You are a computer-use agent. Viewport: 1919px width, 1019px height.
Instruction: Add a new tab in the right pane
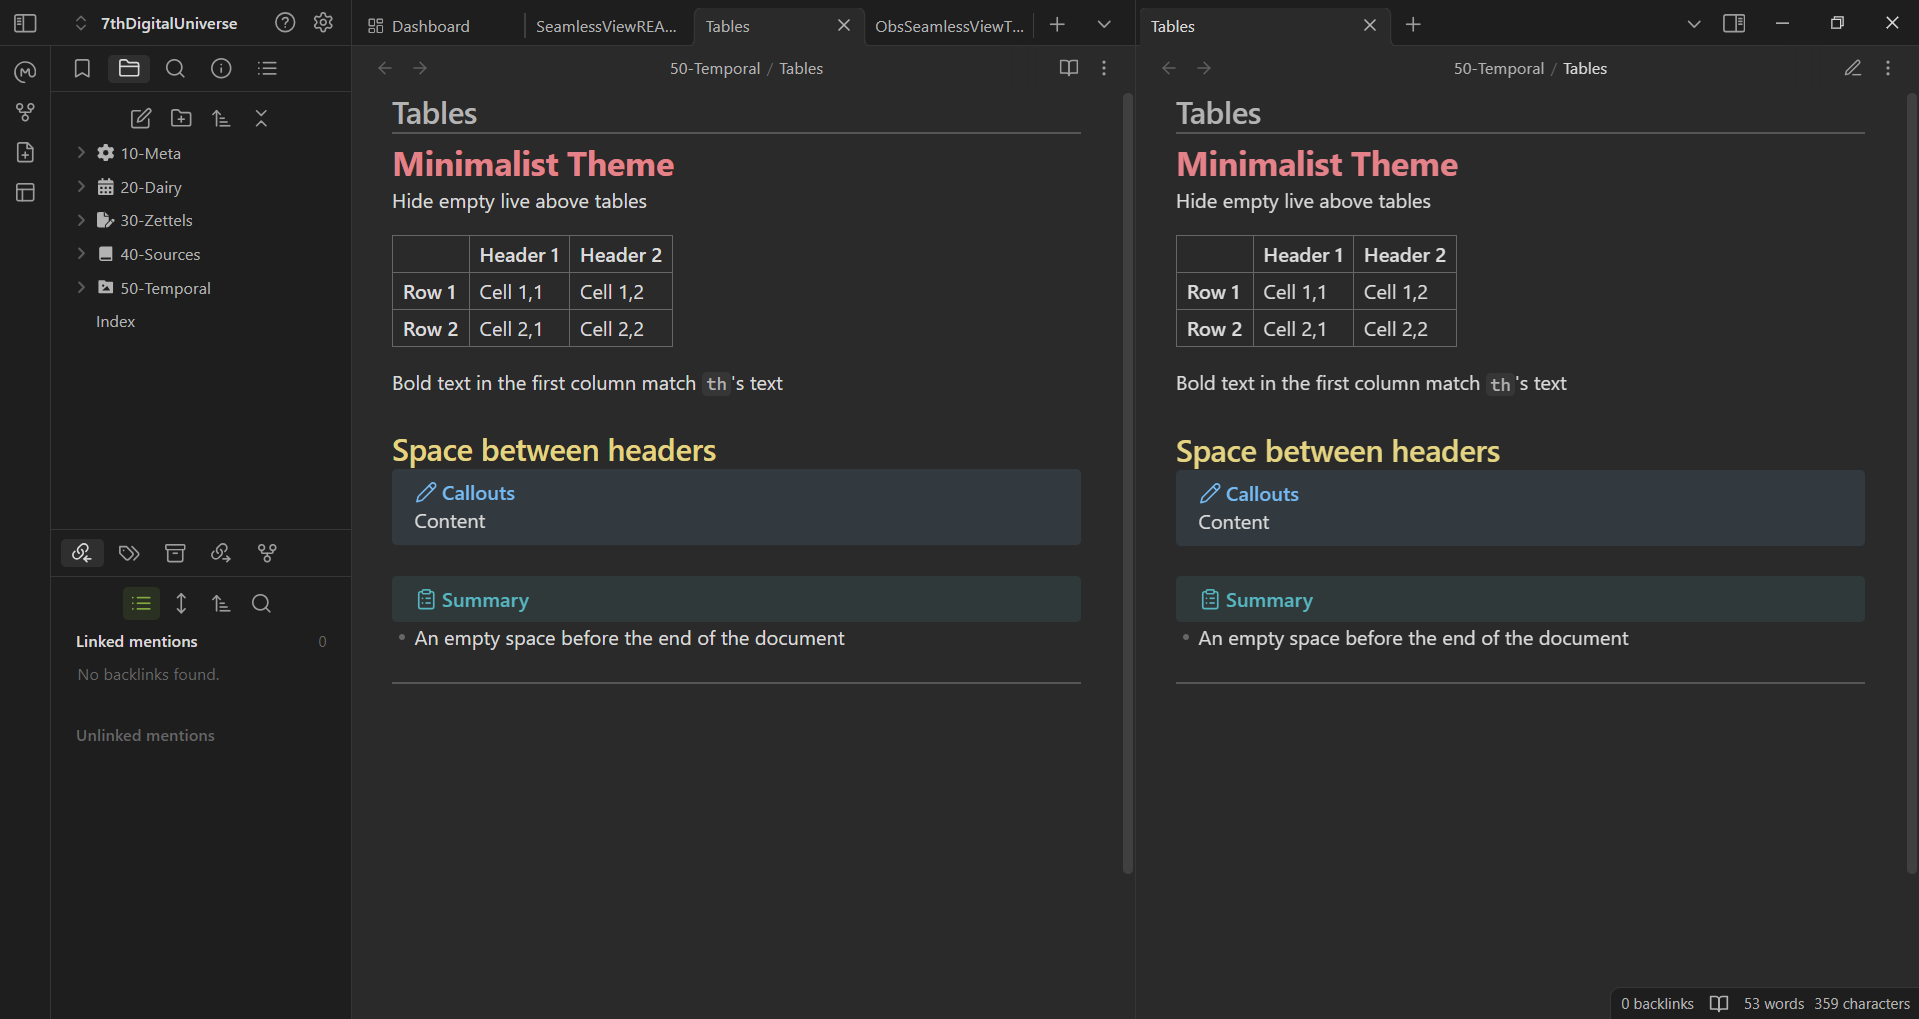(x=1413, y=24)
